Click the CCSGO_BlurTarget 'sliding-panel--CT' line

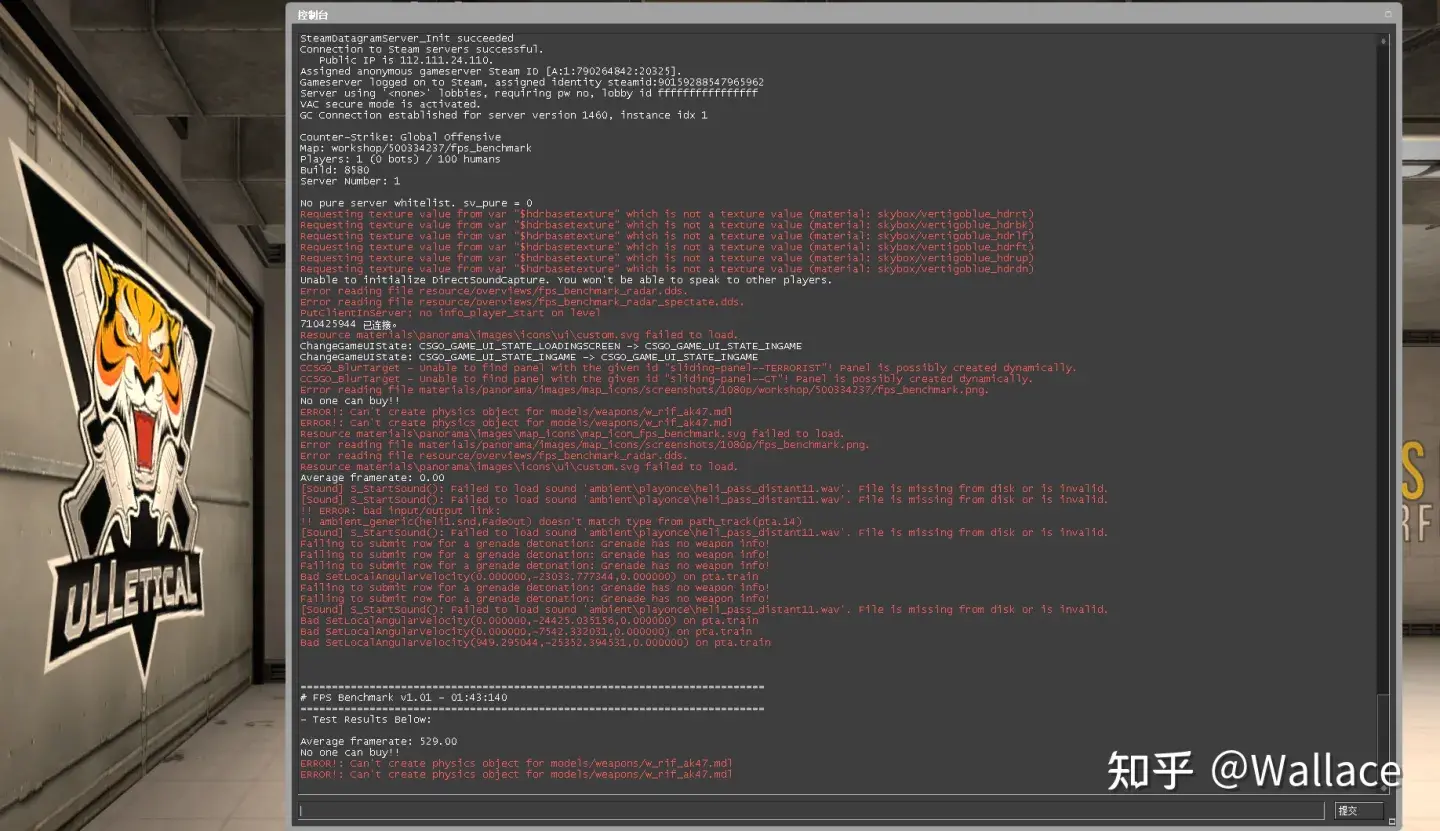666,379
